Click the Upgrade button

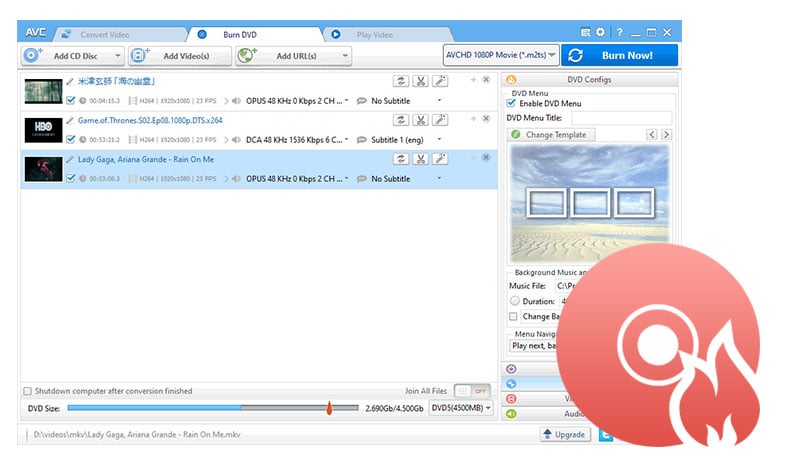(565, 435)
